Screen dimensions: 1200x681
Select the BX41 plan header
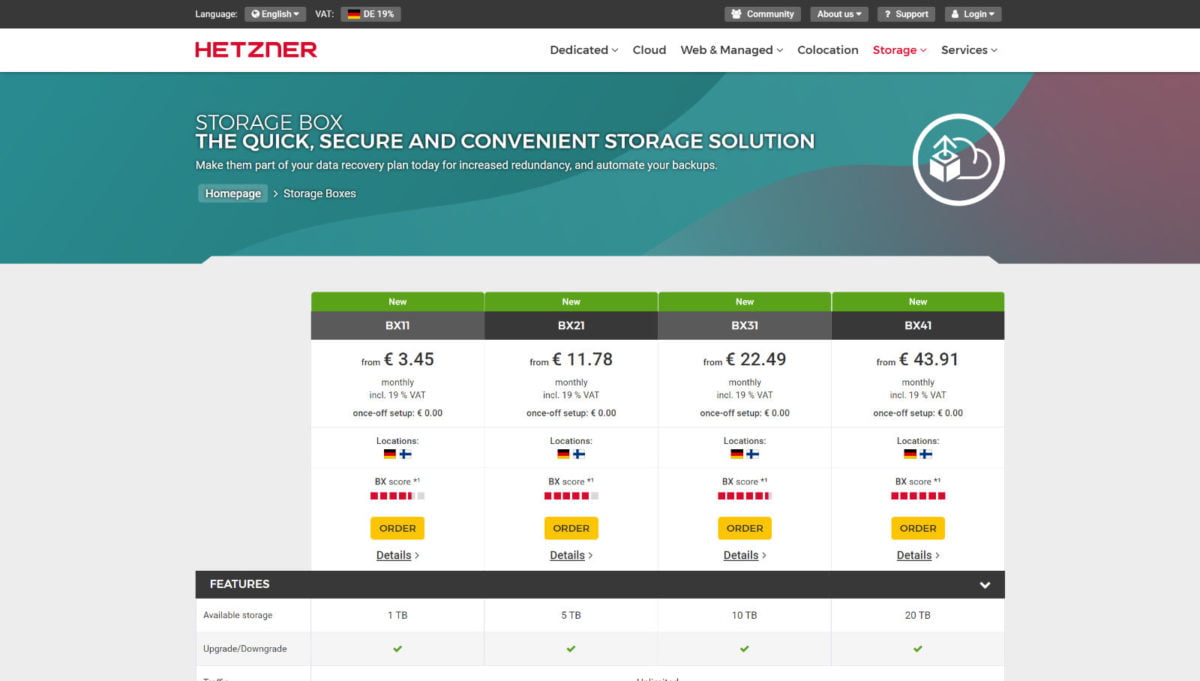[918, 325]
